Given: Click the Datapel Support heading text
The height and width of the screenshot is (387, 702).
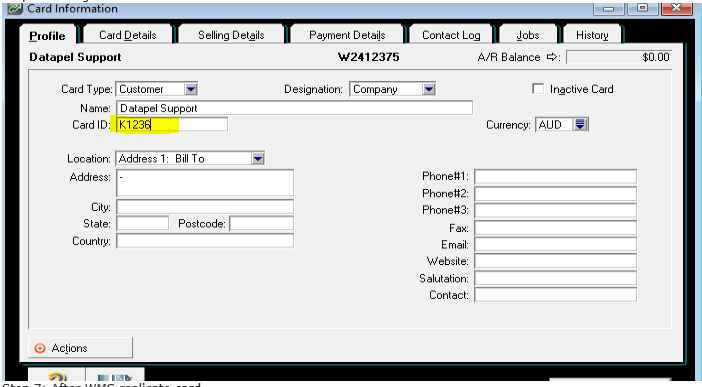Looking at the screenshot, I should [75, 57].
